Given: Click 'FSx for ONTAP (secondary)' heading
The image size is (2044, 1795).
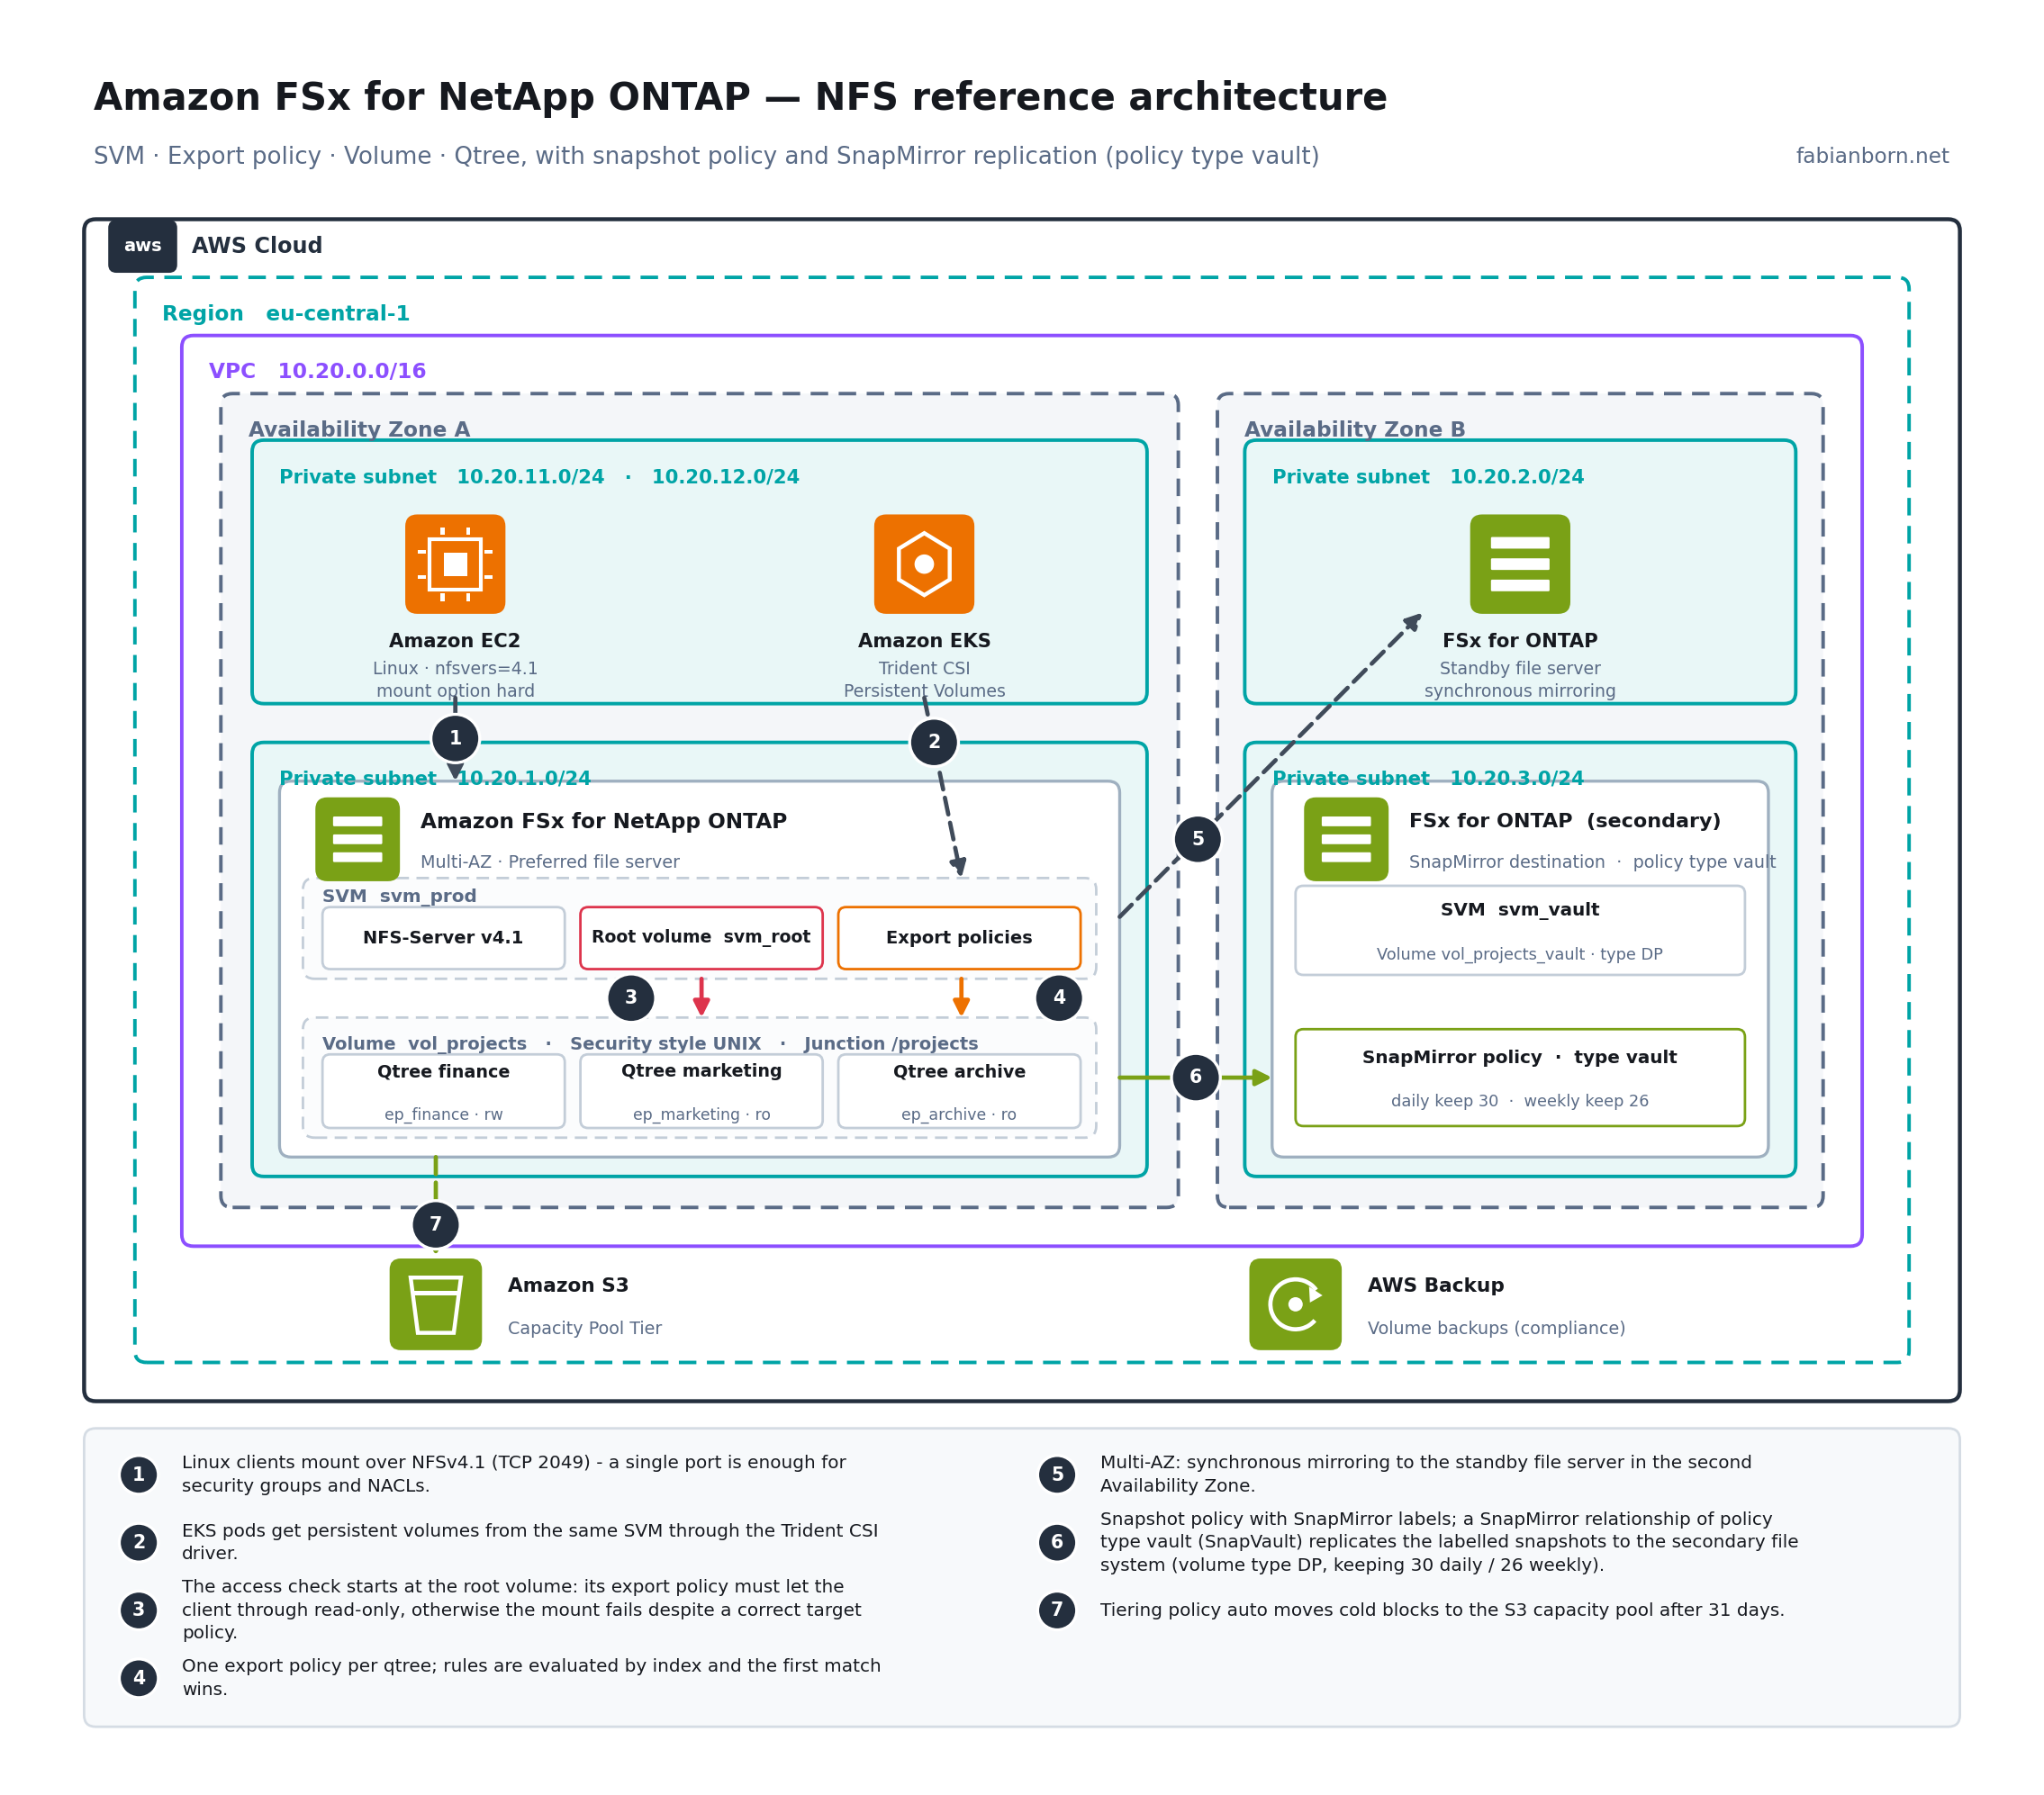Looking at the screenshot, I should point(1565,821).
